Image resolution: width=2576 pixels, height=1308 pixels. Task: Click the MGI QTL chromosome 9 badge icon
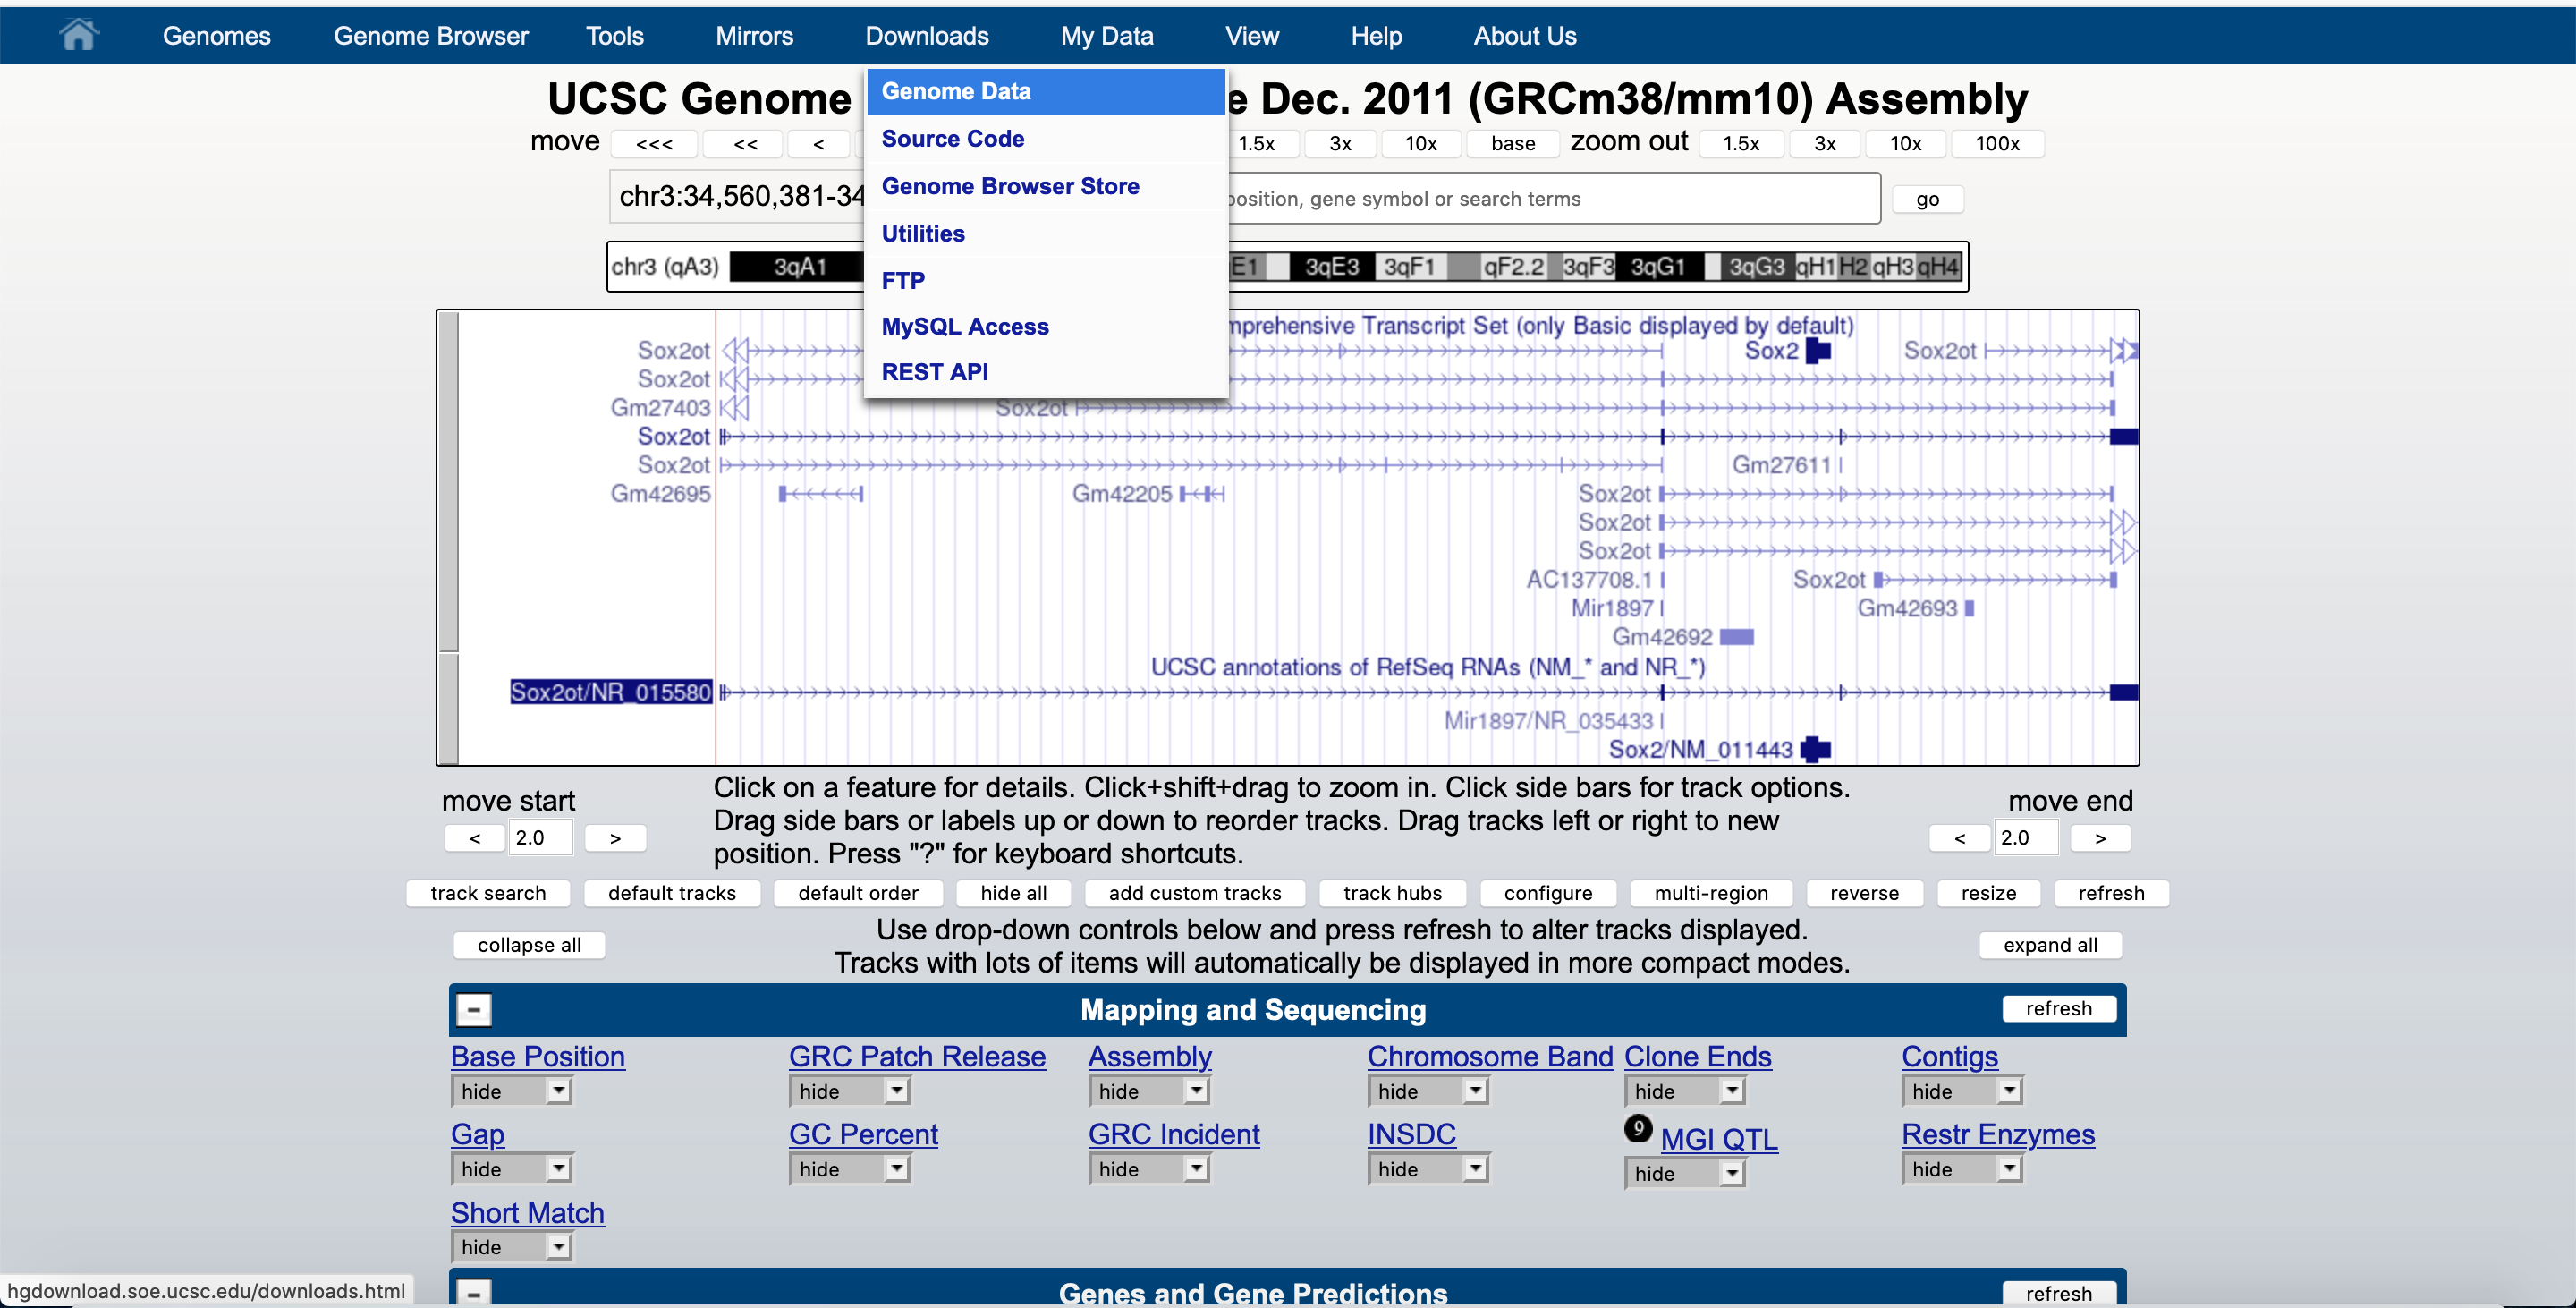(1638, 1129)
